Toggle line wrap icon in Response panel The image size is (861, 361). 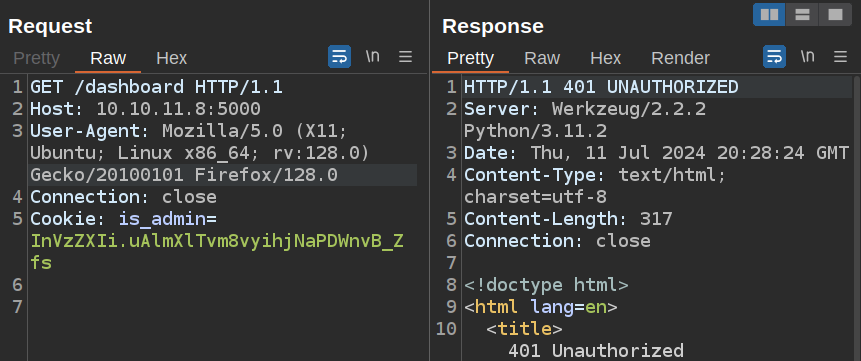click(774, 57)
